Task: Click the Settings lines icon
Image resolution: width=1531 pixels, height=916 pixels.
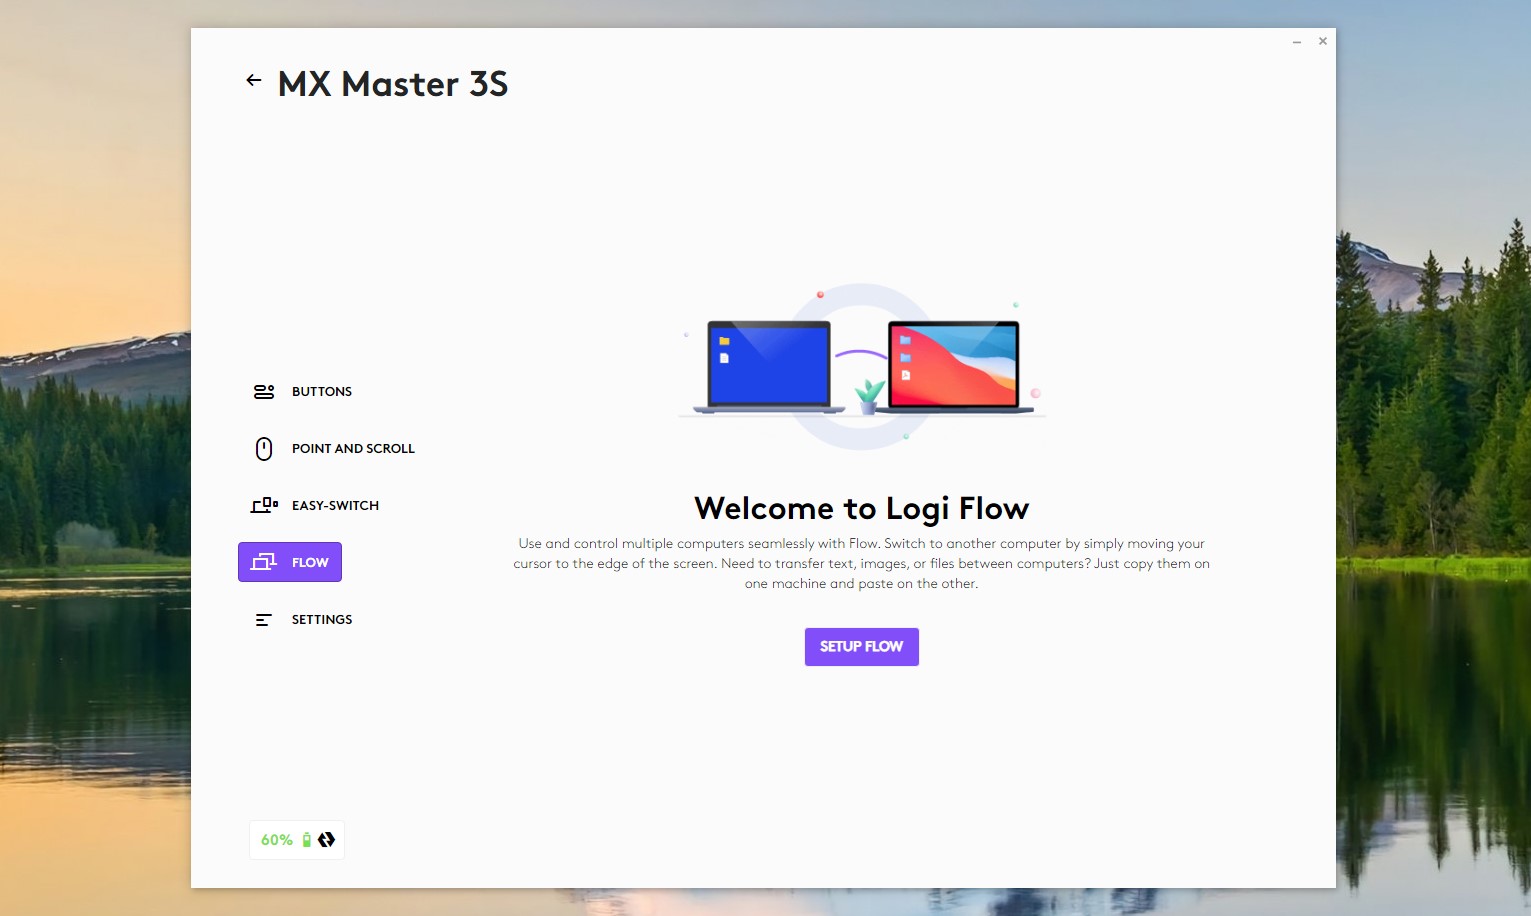Action: [263, 620]
